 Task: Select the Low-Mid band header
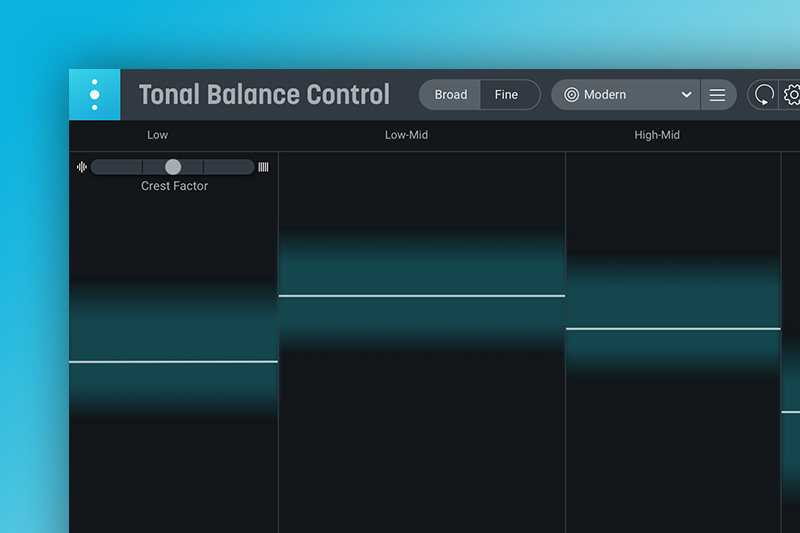click(x=406, y=135)
